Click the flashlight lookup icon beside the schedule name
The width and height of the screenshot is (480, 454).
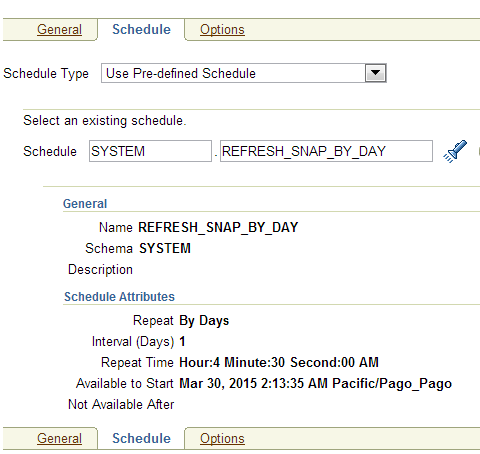coord(455,152)
